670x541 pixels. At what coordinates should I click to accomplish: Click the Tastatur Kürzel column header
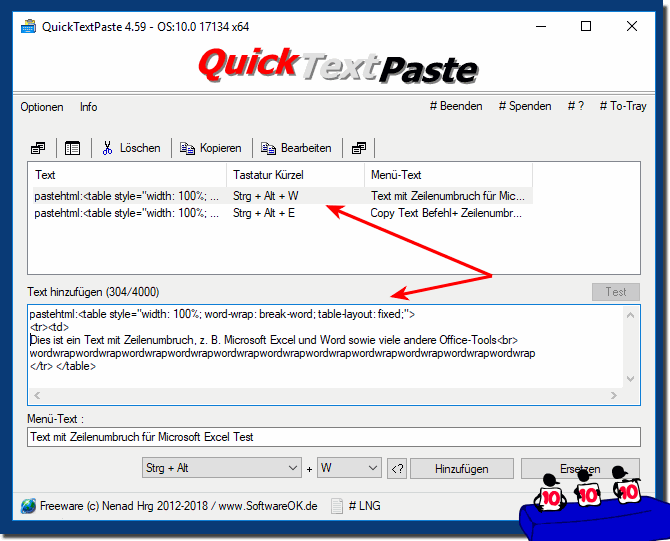(x=295, y=175)
